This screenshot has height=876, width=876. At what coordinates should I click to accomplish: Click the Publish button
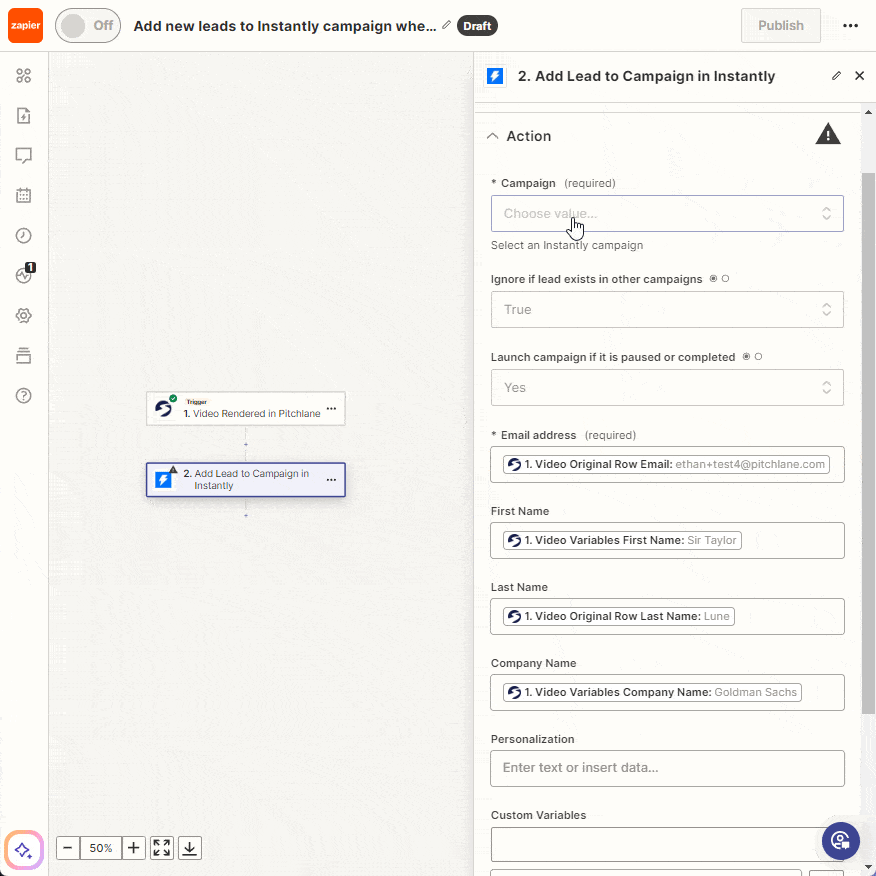[780, 26]
